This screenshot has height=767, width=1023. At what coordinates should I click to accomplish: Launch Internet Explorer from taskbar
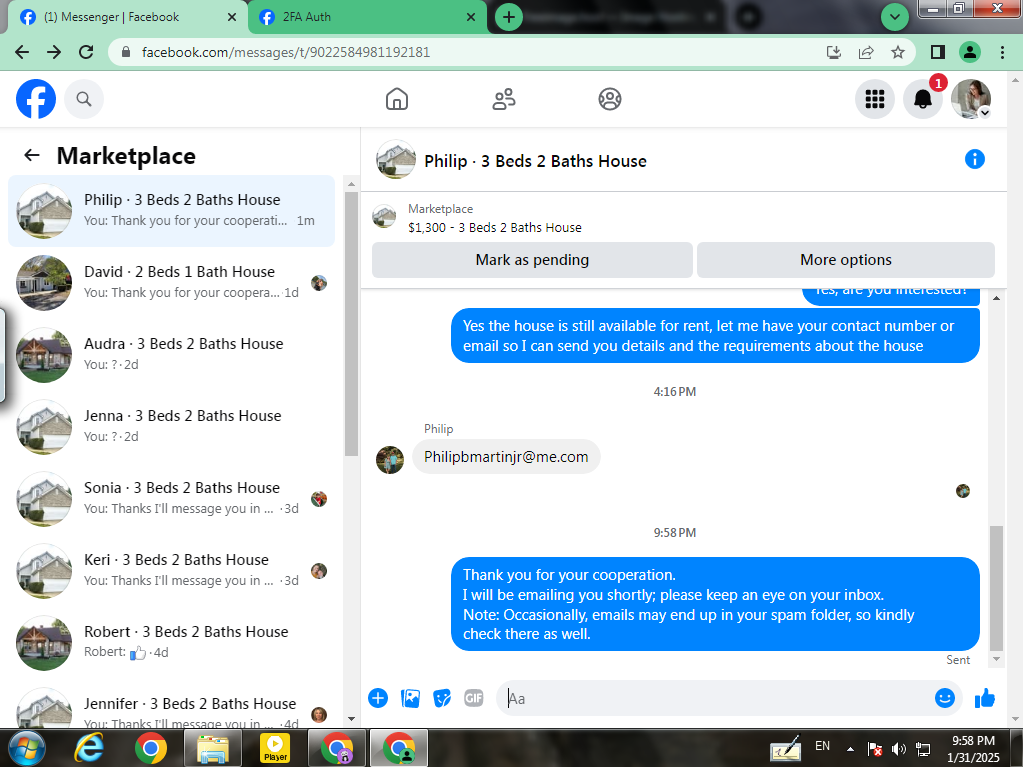(x=89, y=748)
